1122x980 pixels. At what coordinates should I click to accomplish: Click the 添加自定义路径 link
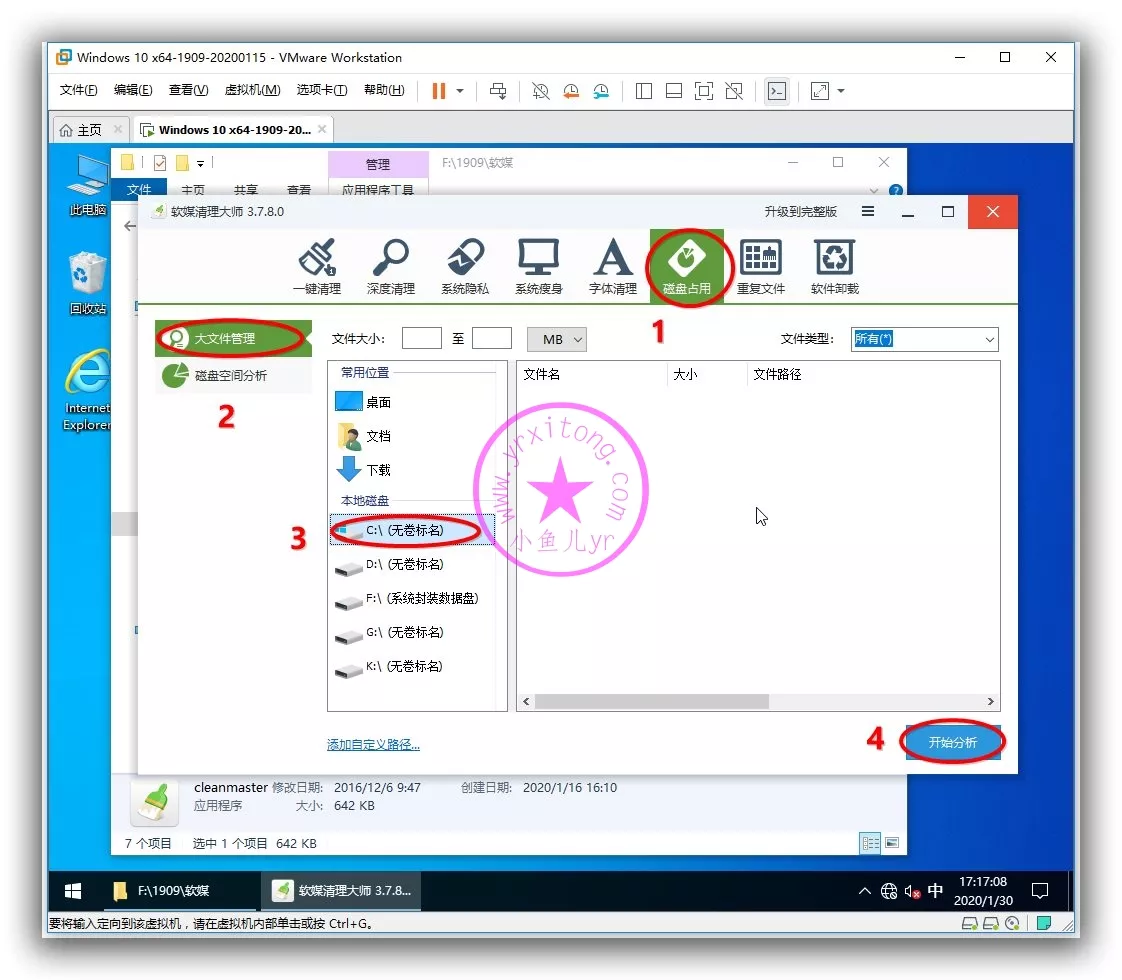tap(373, 745)
